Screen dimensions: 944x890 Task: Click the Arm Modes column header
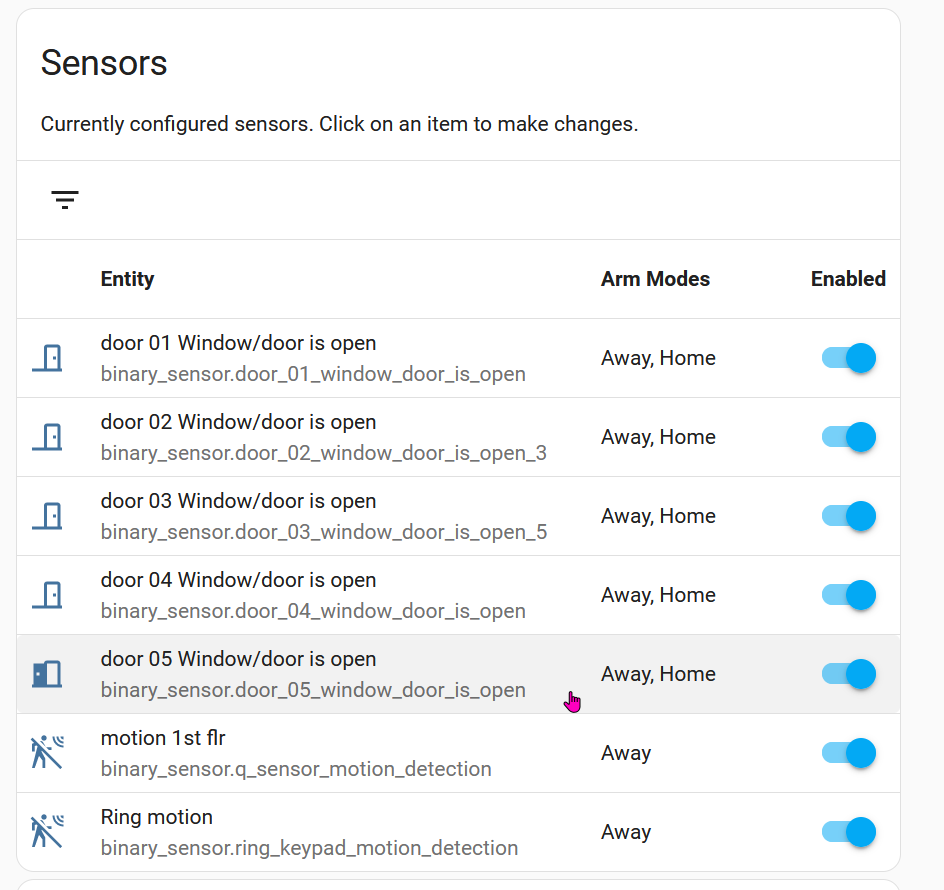tap(655, 279)
